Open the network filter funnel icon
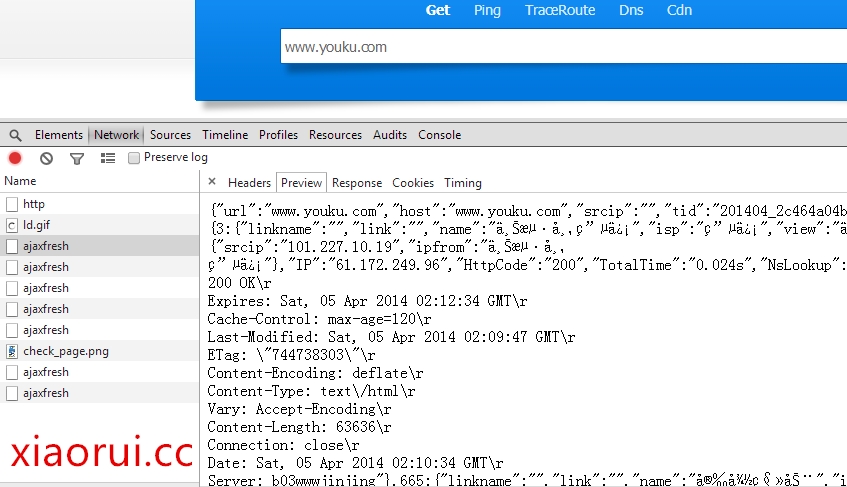Viewport: 847px width, 487px height. (x=76, y=158)
